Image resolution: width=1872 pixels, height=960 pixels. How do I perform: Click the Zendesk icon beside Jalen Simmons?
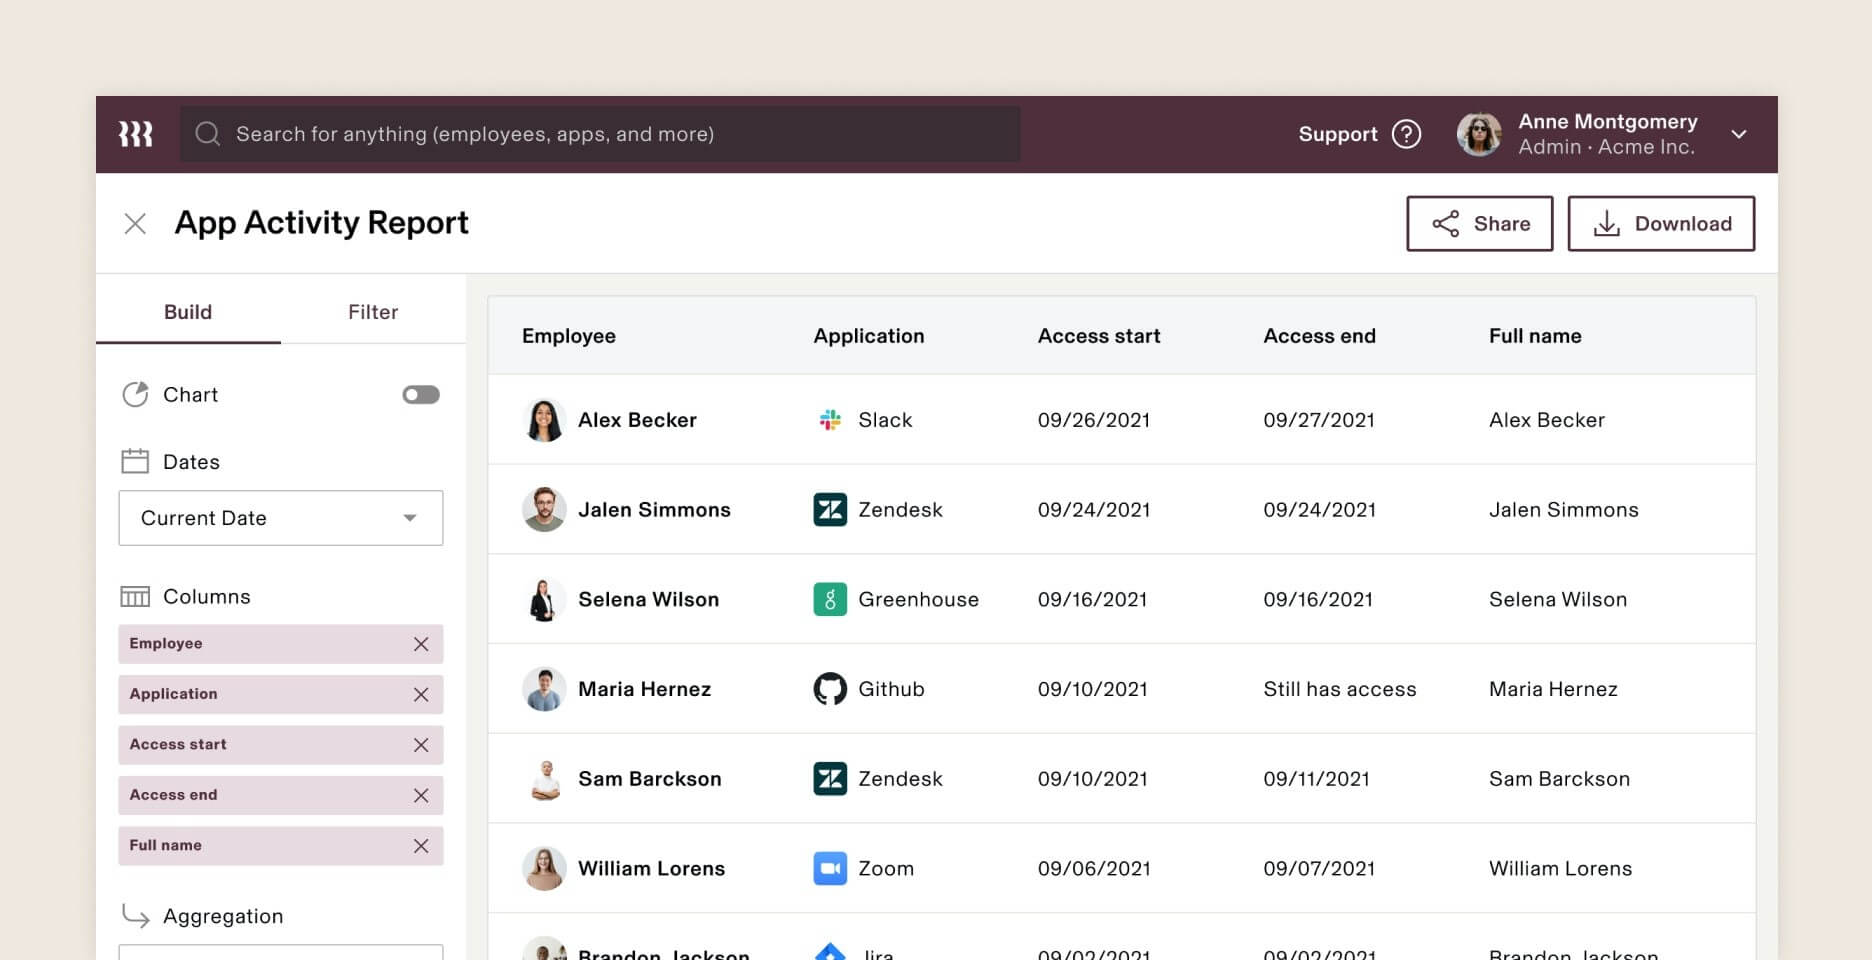[829, 509]
